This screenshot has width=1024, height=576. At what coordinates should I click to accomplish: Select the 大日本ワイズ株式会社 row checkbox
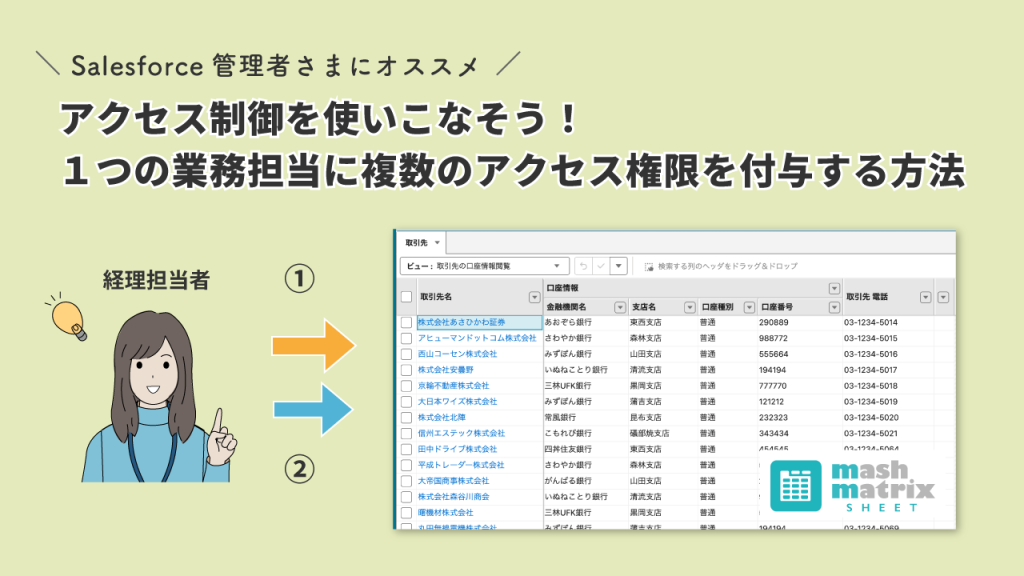pos(406,402)
